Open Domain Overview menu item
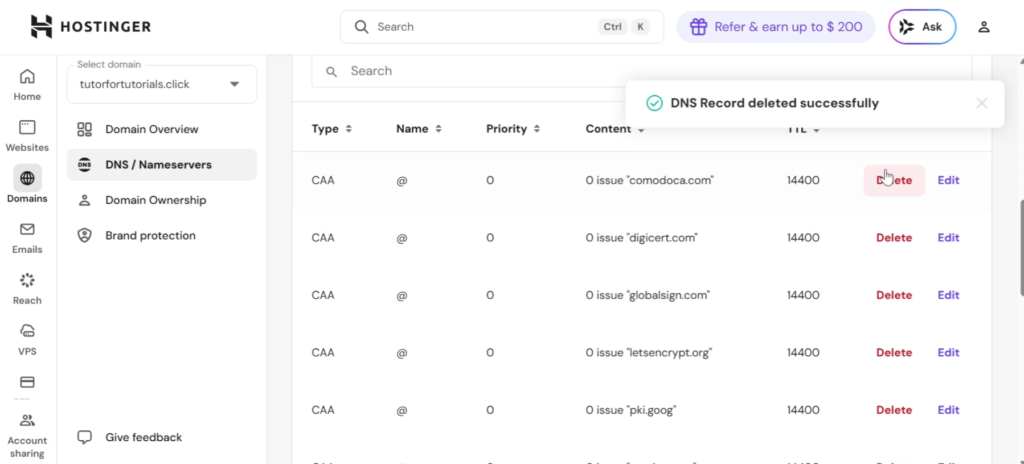Image resolution: width=1024 pixels, height=464 pixels. (151, 129)
